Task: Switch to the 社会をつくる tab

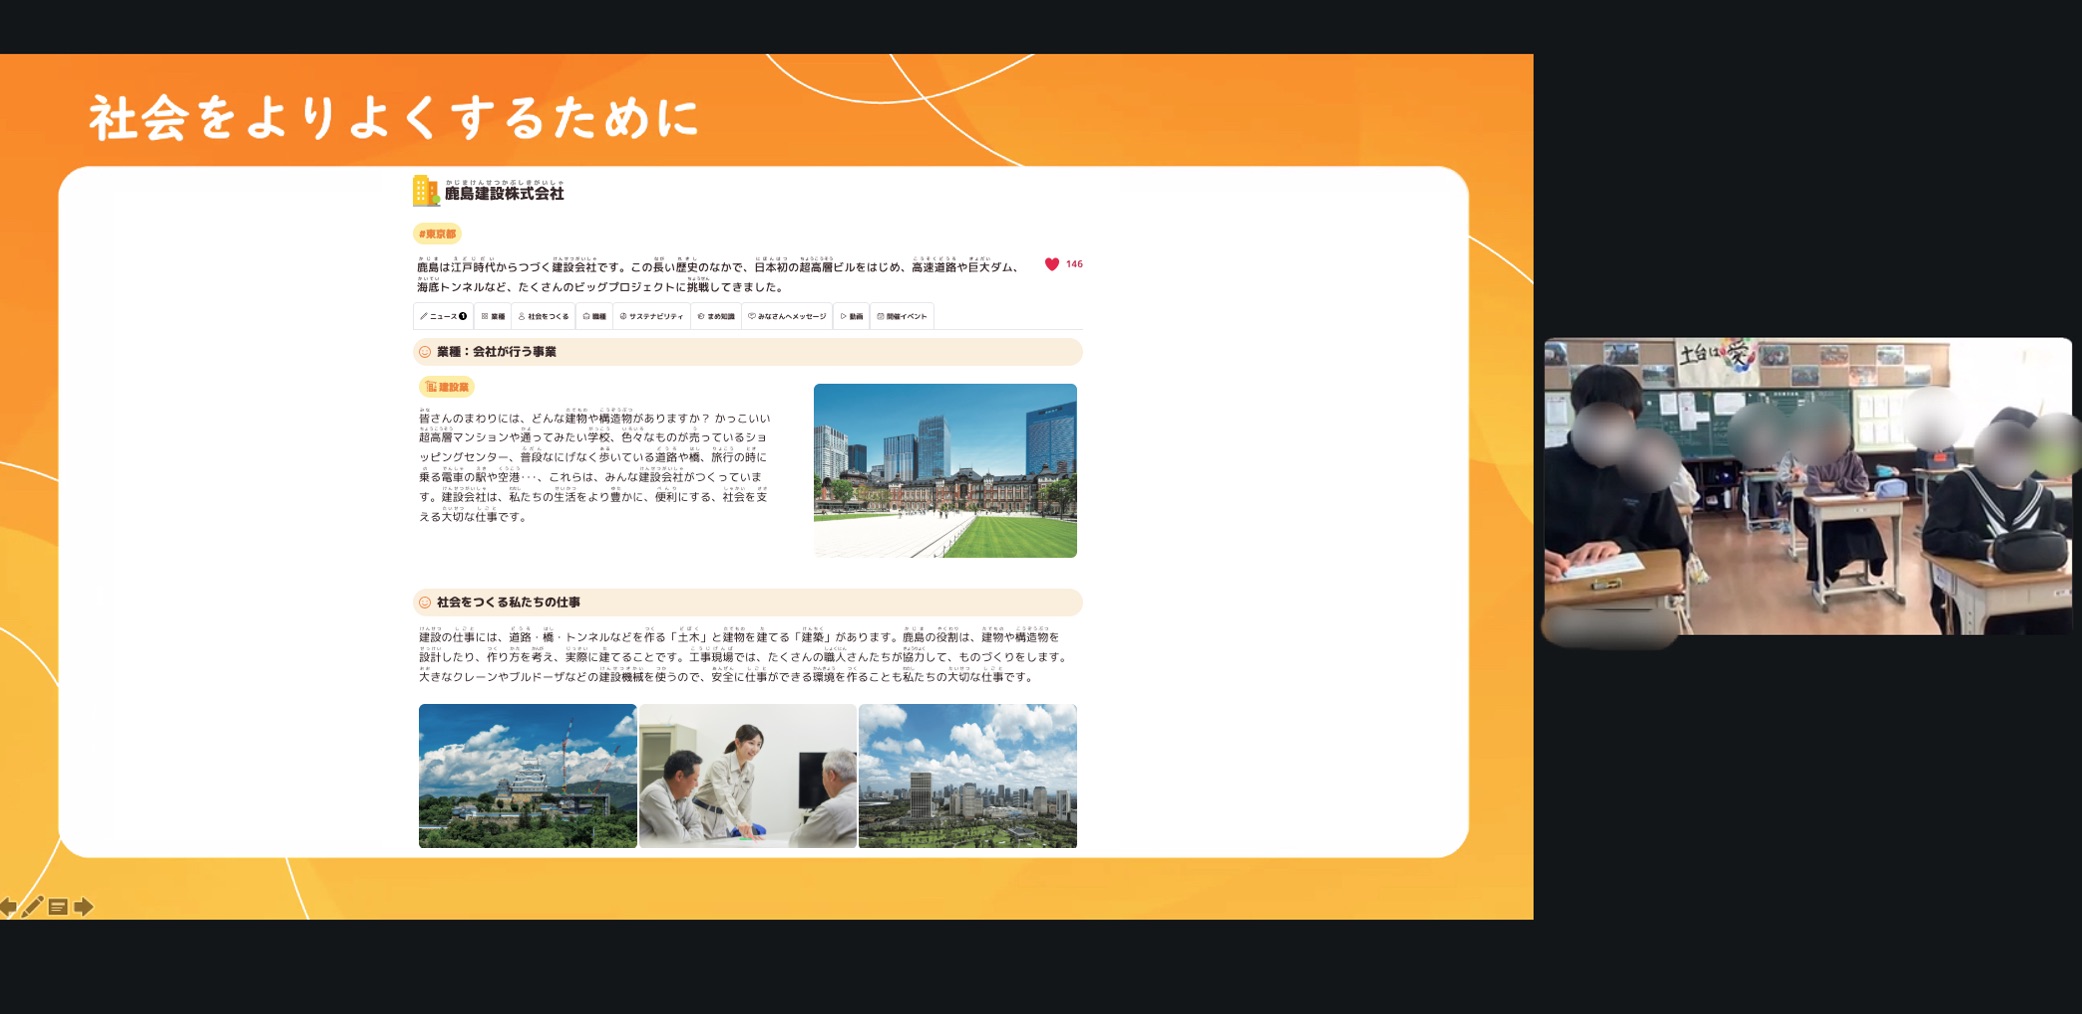Action: 544,316
